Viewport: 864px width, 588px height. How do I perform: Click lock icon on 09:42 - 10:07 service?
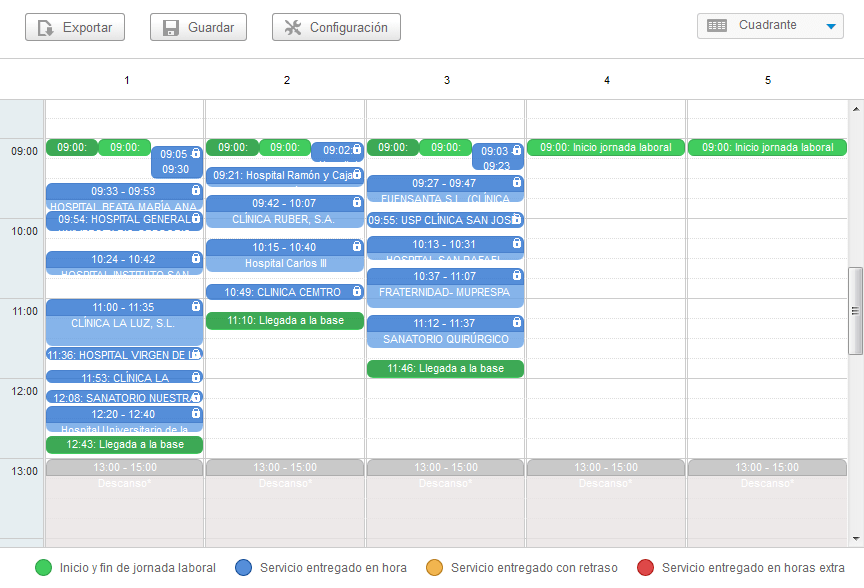pos(357,202)
